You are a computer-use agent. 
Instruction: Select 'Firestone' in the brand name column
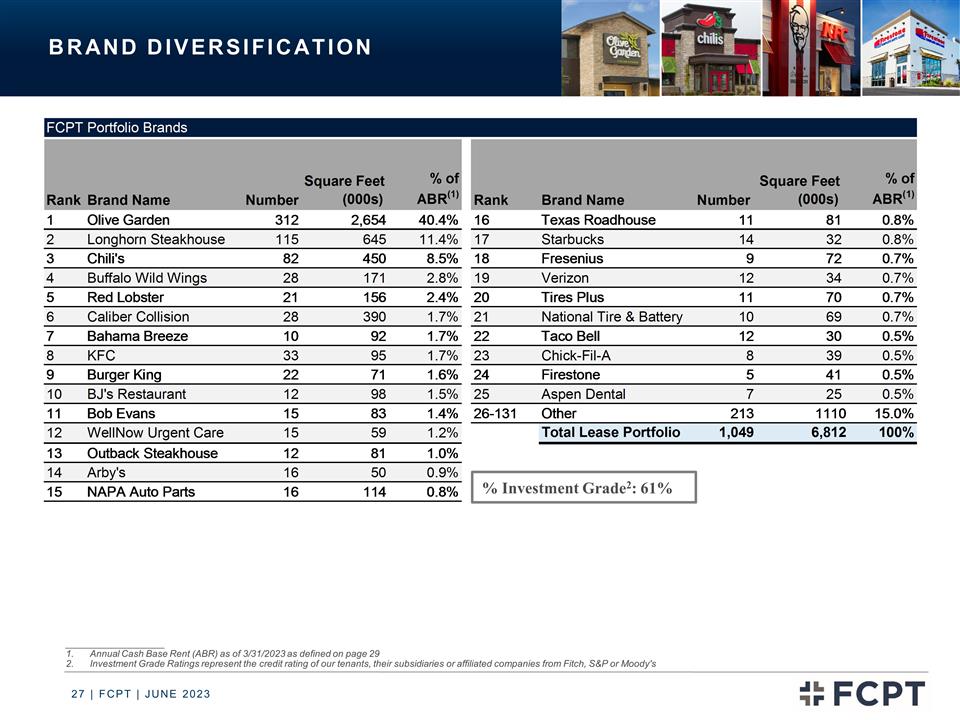(571, 375)
